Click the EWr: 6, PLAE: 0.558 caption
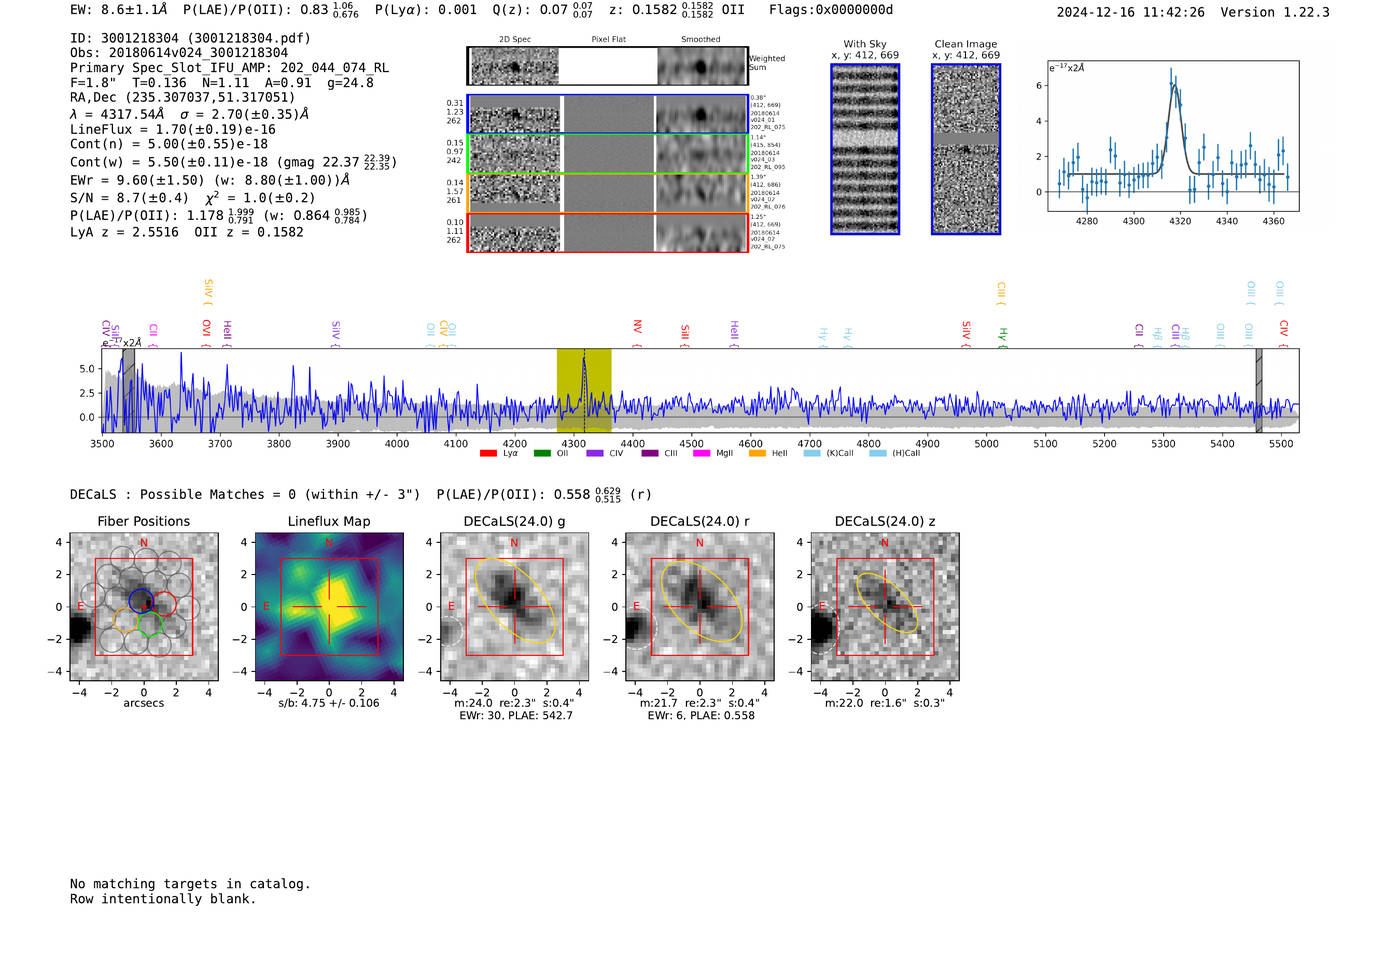The width and height of the screenshot is (1400, 953). [701, 716]
